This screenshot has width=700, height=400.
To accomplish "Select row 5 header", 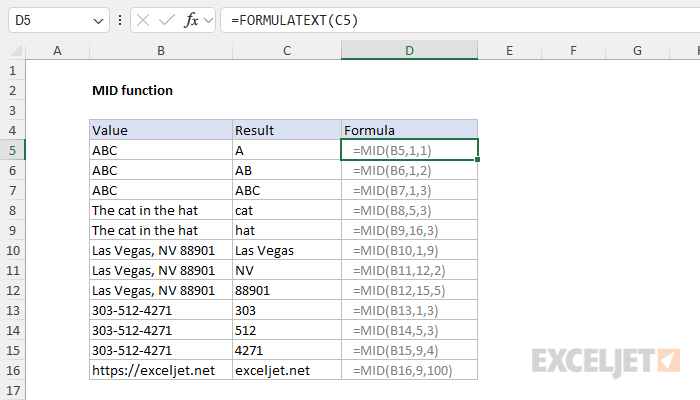I will [12, 150].
